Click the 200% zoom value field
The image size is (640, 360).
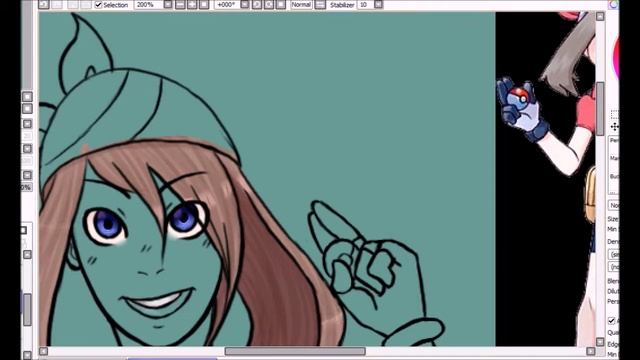pyautogui.click(x=149, y=5)
